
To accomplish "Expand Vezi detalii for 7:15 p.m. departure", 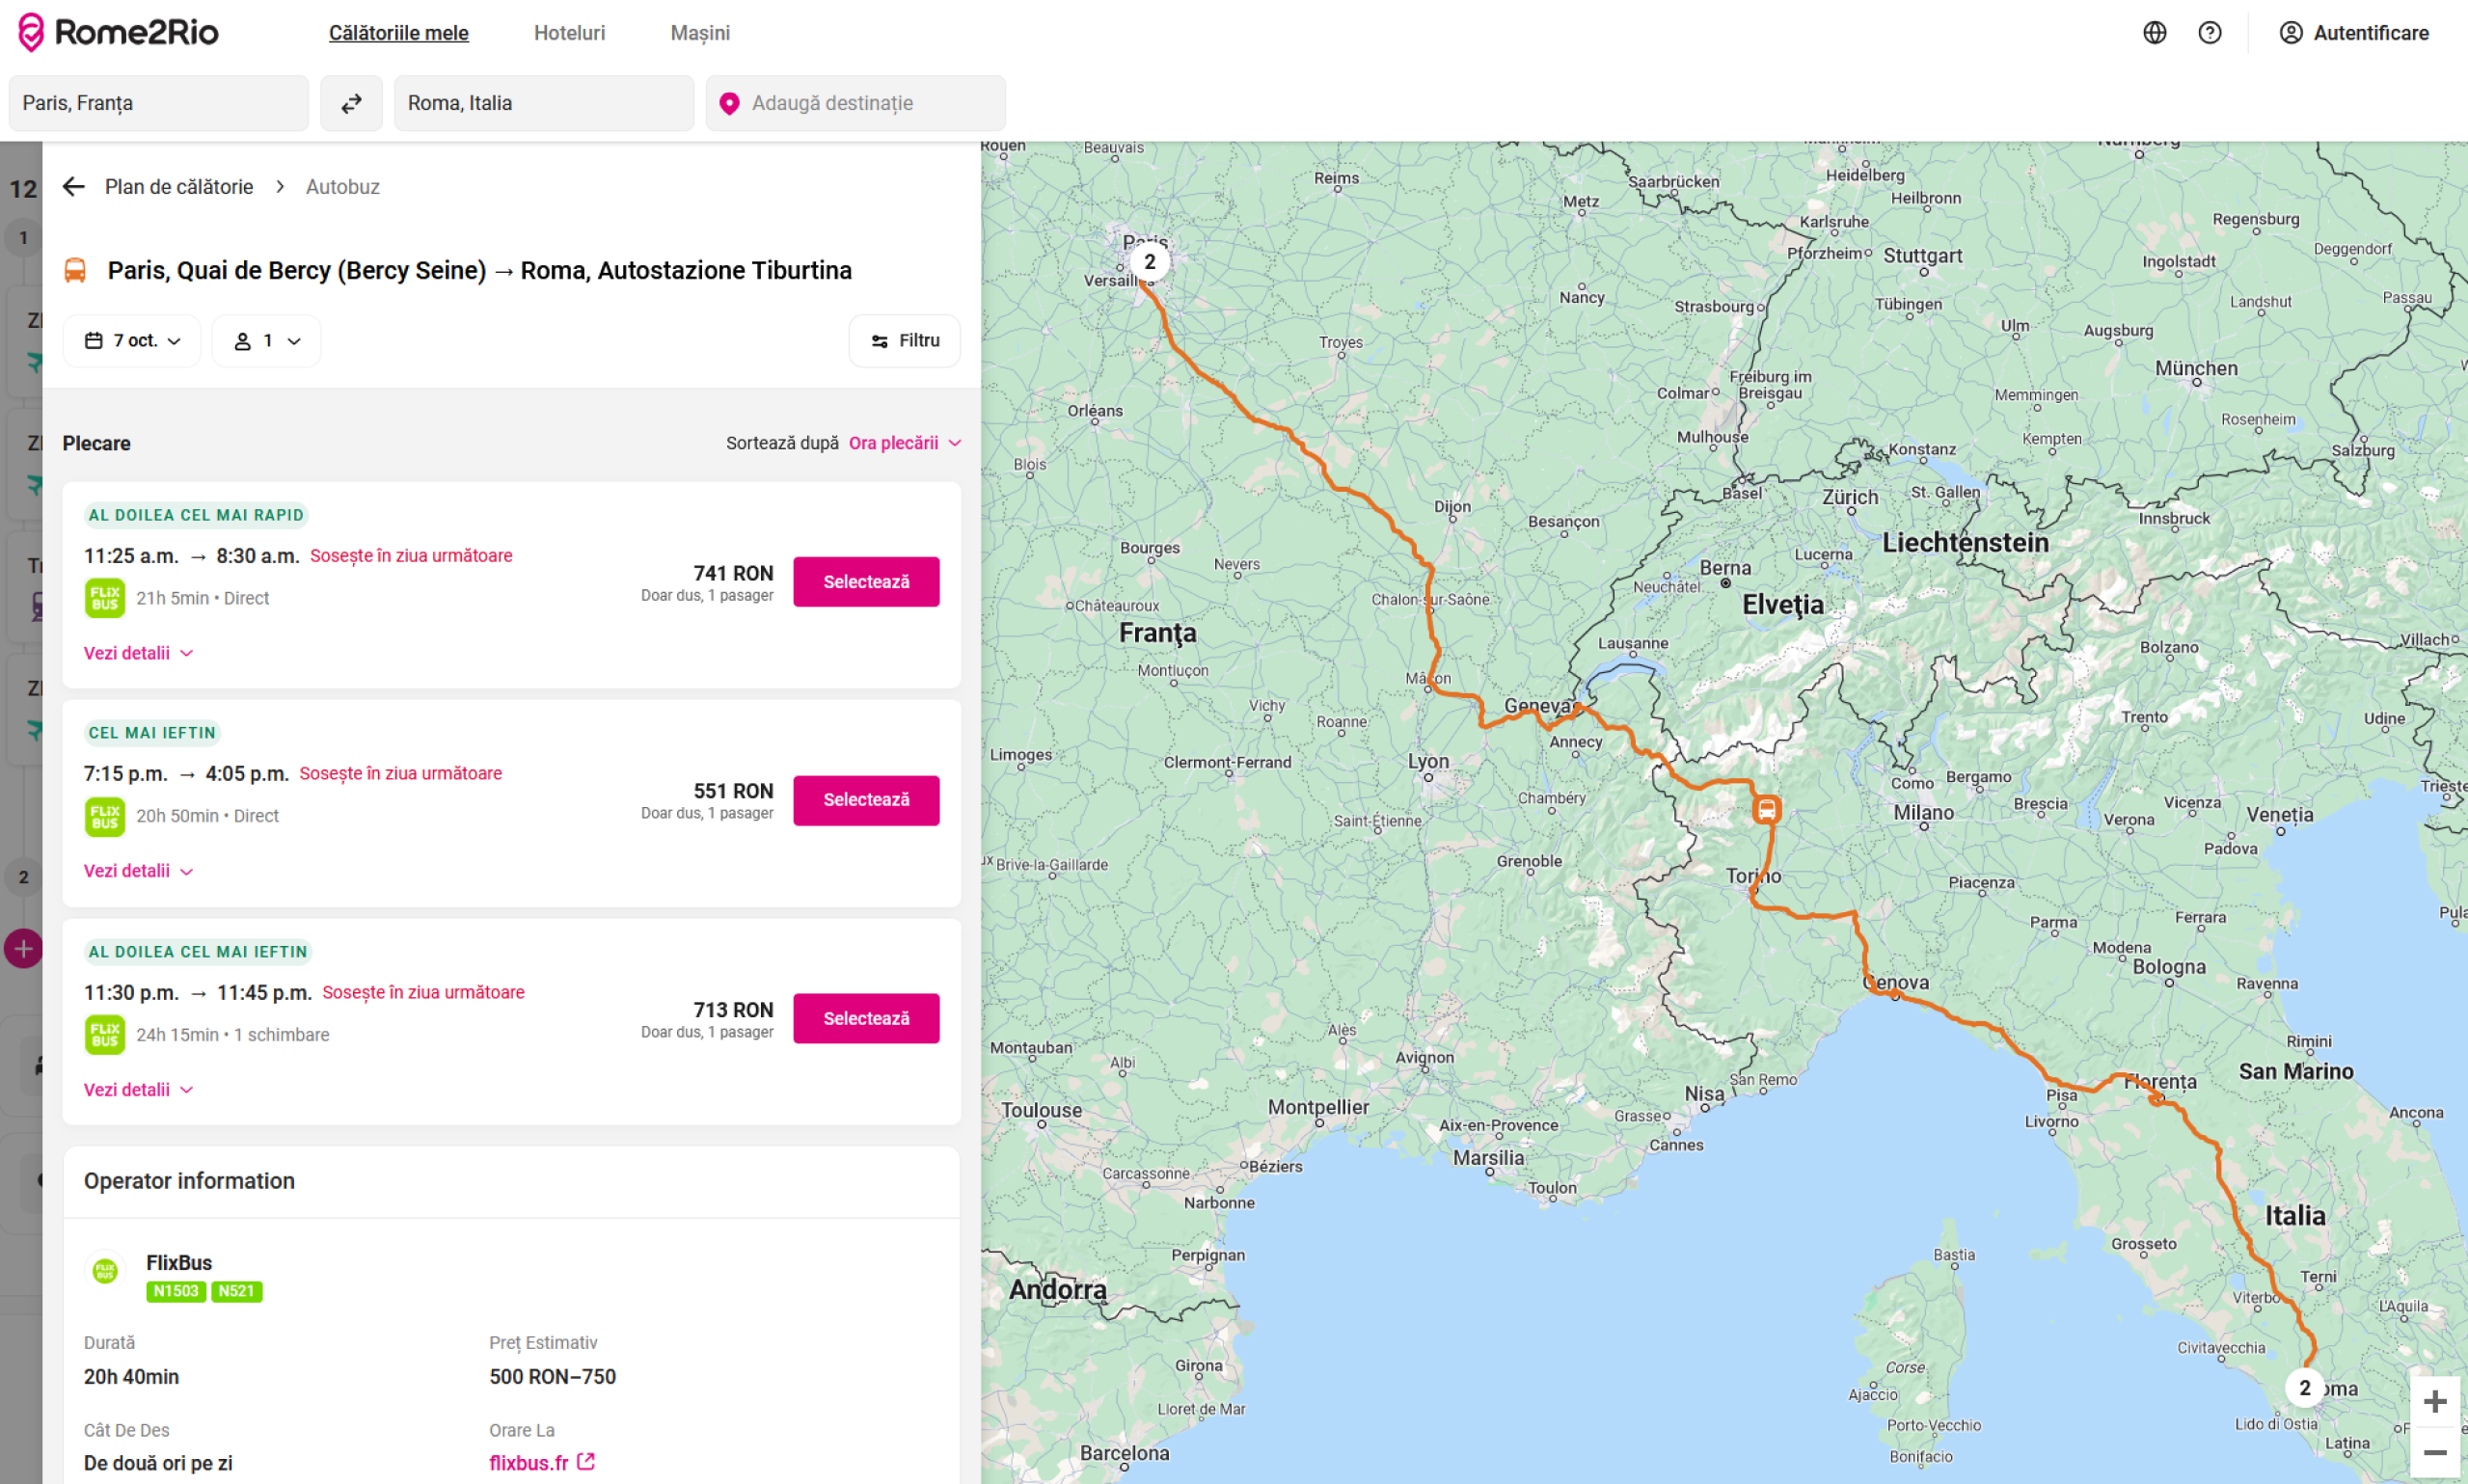I will (138, 871).
